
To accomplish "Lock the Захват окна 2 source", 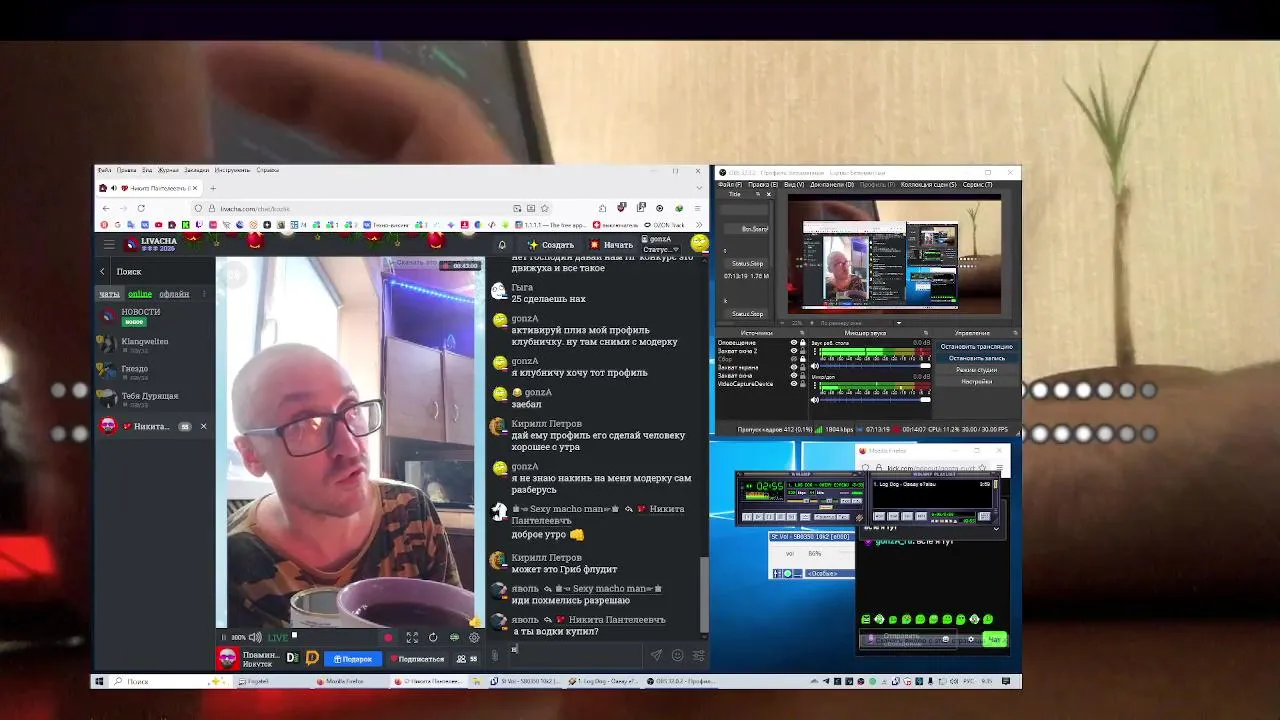I will tap(802, 351).
